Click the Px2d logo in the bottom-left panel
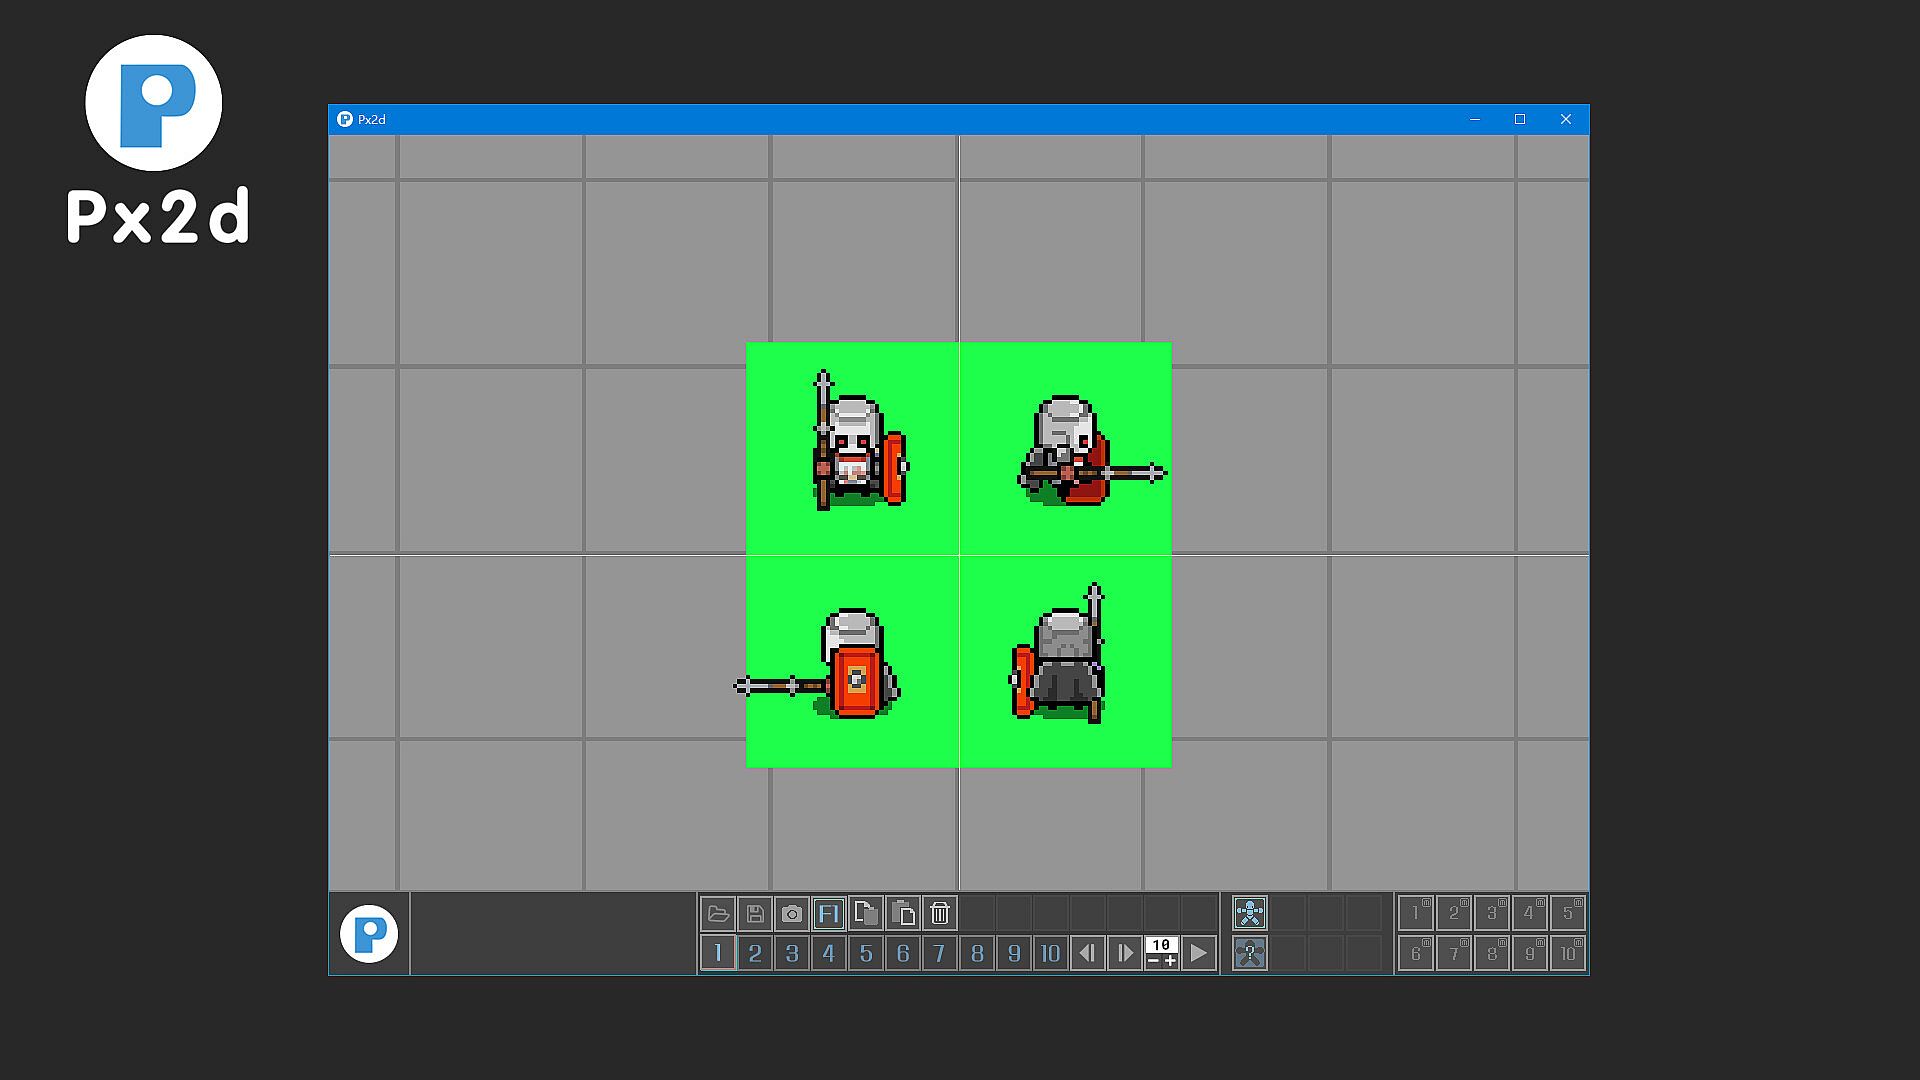Screen dimensions: 1920x1080 point(369,934)
